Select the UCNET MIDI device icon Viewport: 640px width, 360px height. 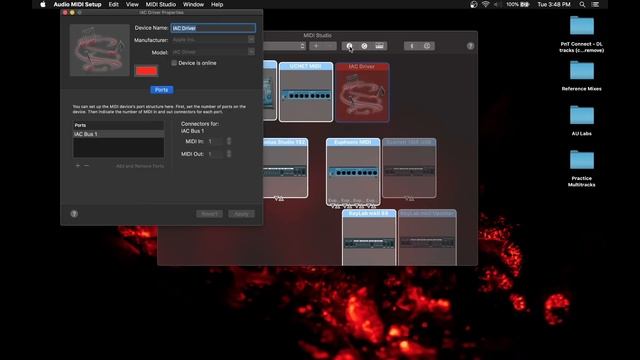[x=306, y=92]
